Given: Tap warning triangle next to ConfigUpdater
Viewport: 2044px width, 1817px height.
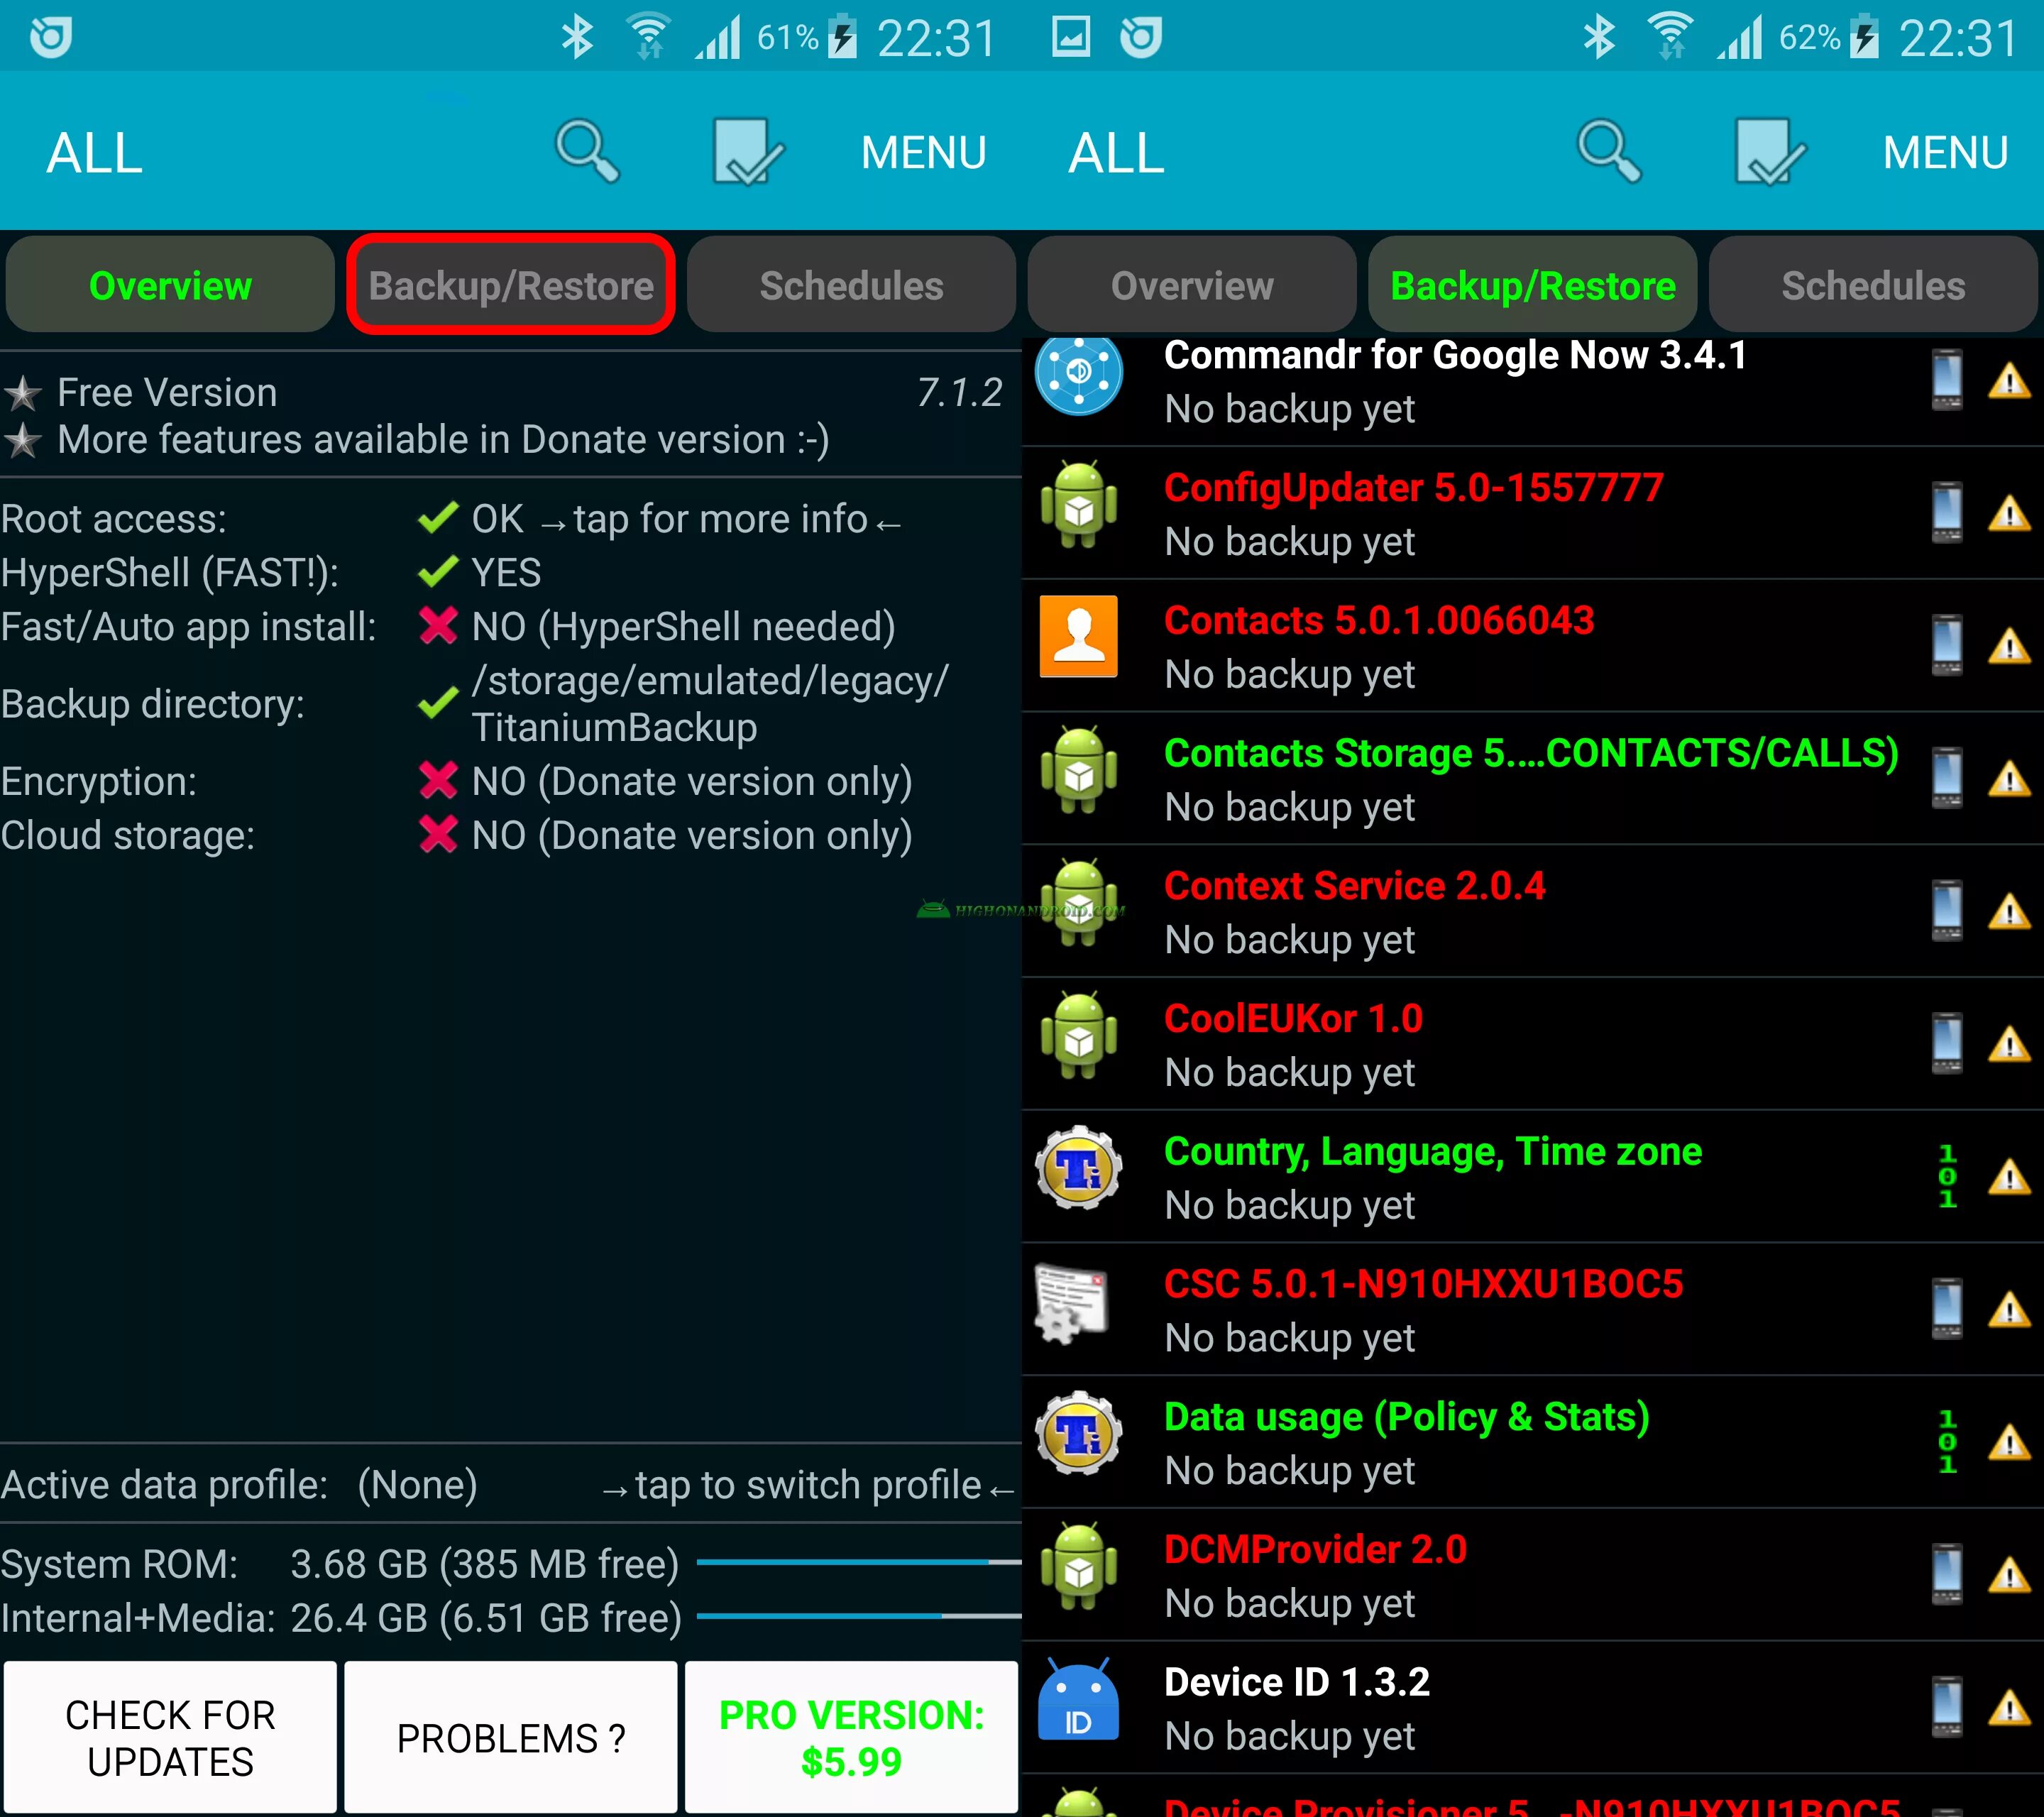Looking at the screenshot, I should (x=2008, y=515).
